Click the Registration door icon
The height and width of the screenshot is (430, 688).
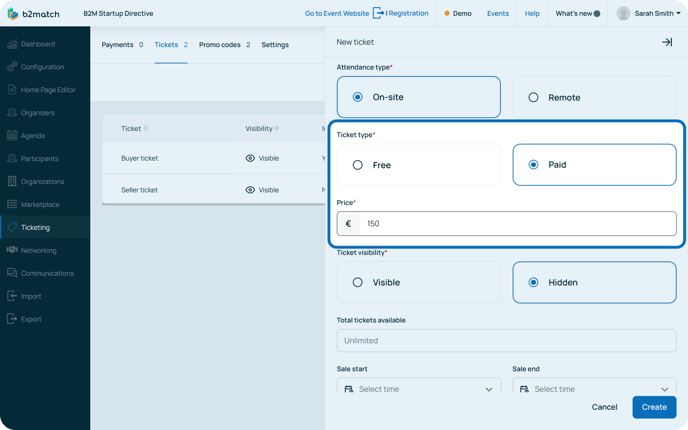click(x=378, y=13)
